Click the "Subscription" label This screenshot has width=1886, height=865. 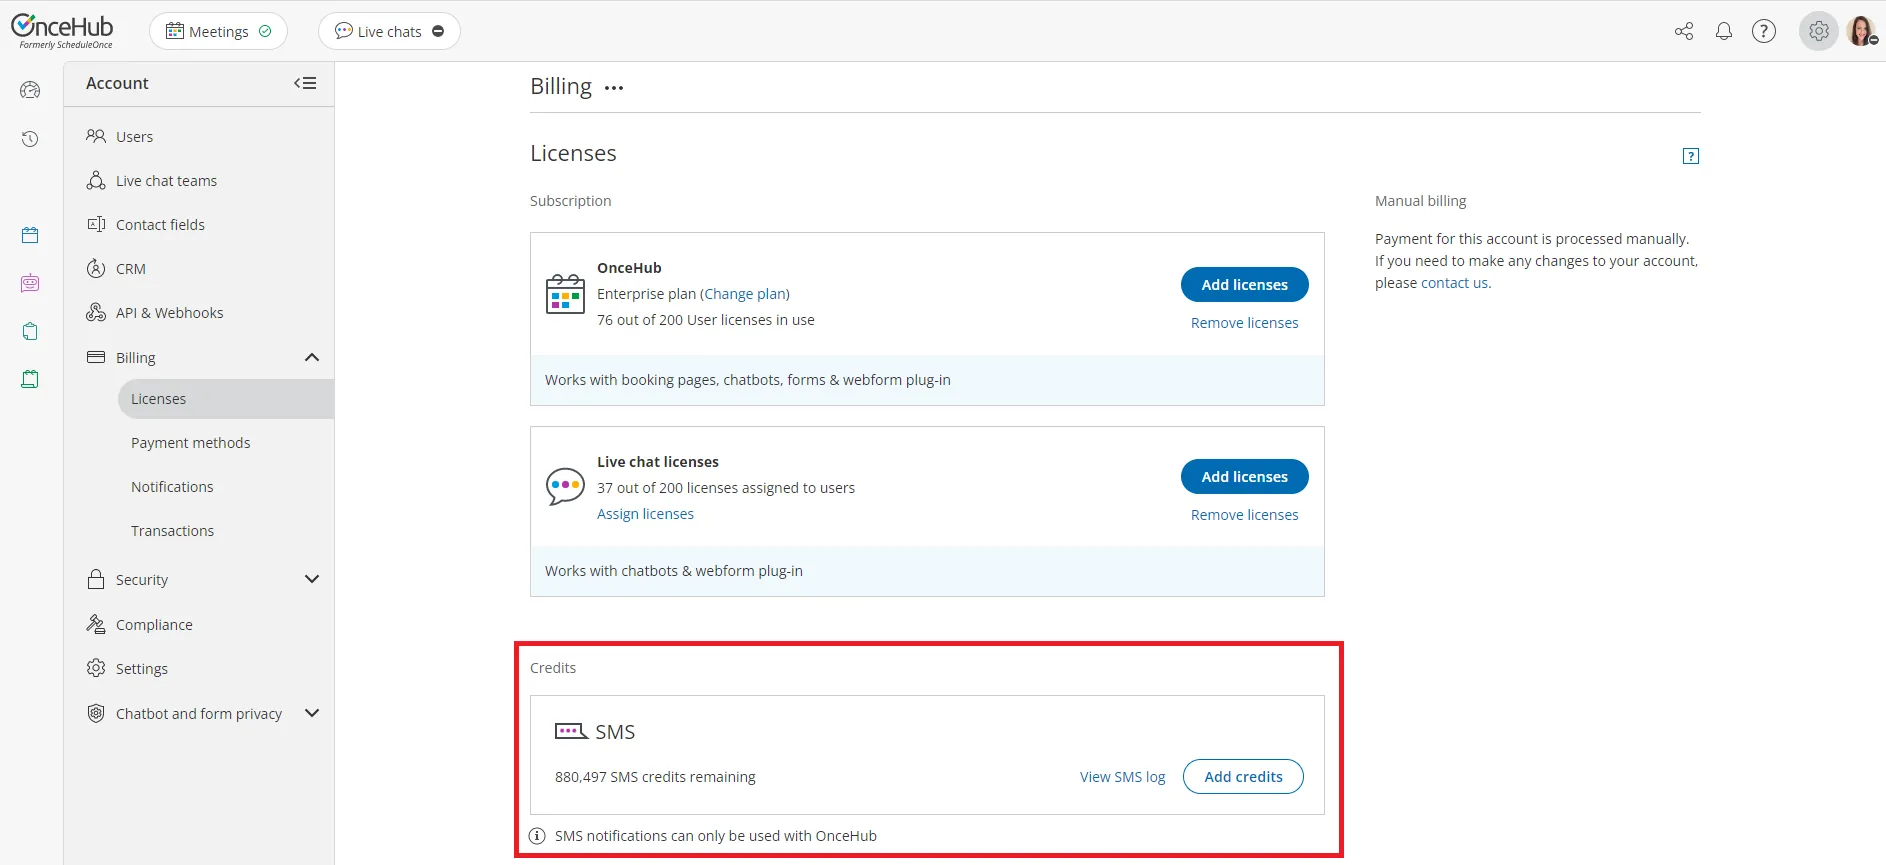pyautogui.click(x=570, y=201)
